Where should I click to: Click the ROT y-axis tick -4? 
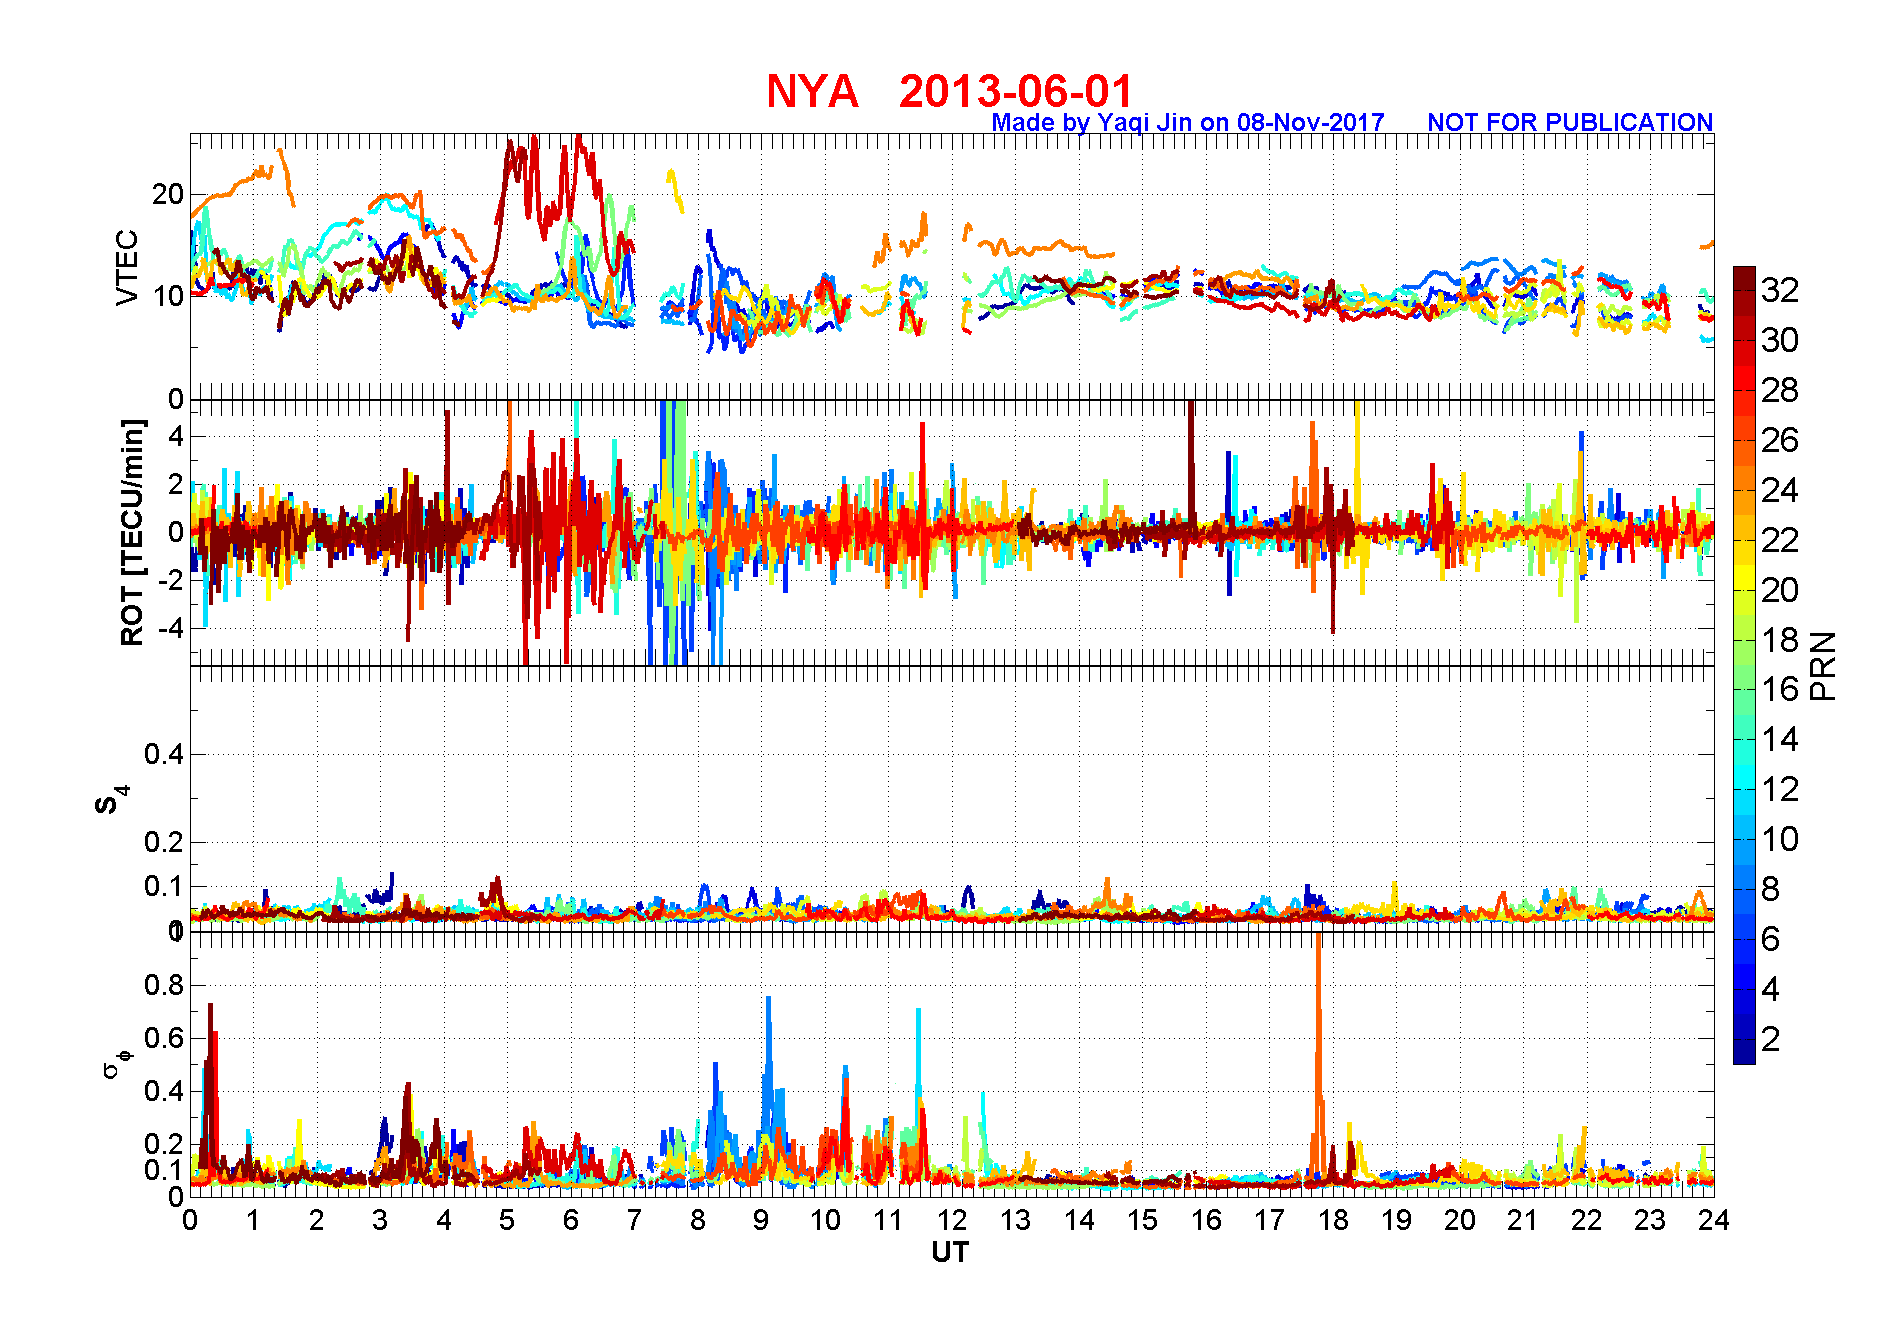170,628
